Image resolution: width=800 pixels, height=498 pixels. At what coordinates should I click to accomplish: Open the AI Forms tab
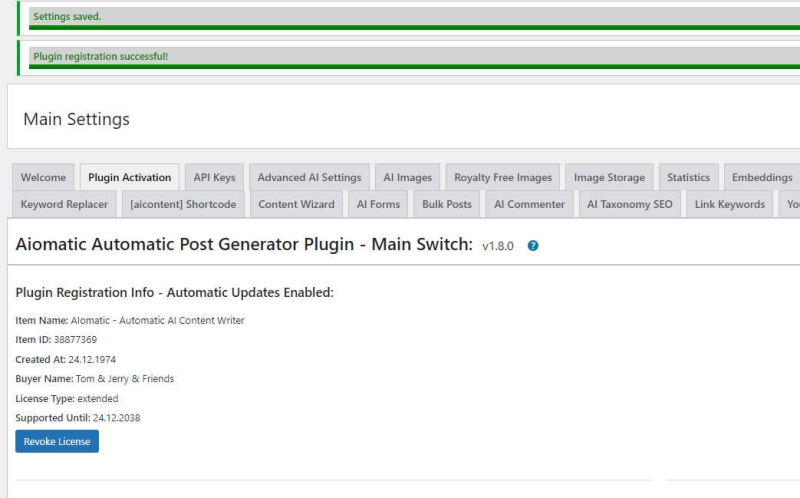tap(378, 204)
